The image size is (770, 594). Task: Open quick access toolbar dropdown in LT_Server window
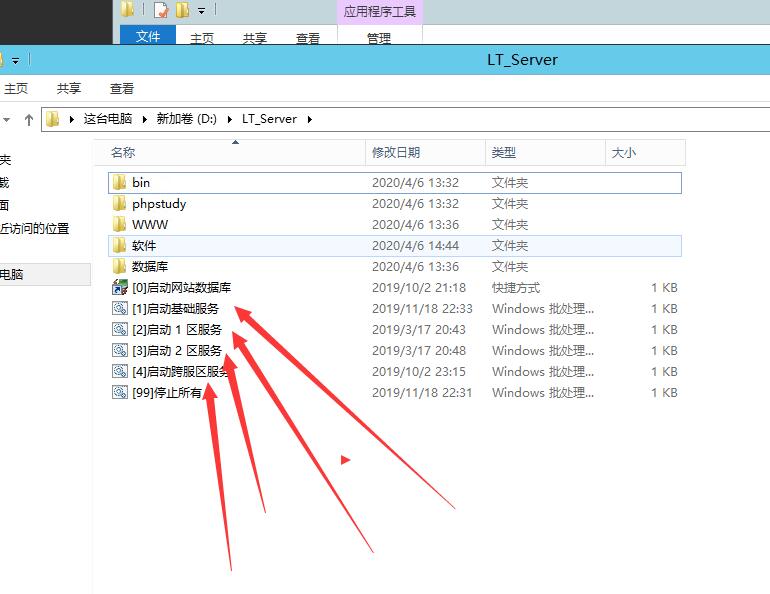pyautogui.click(x=16, y=61)
